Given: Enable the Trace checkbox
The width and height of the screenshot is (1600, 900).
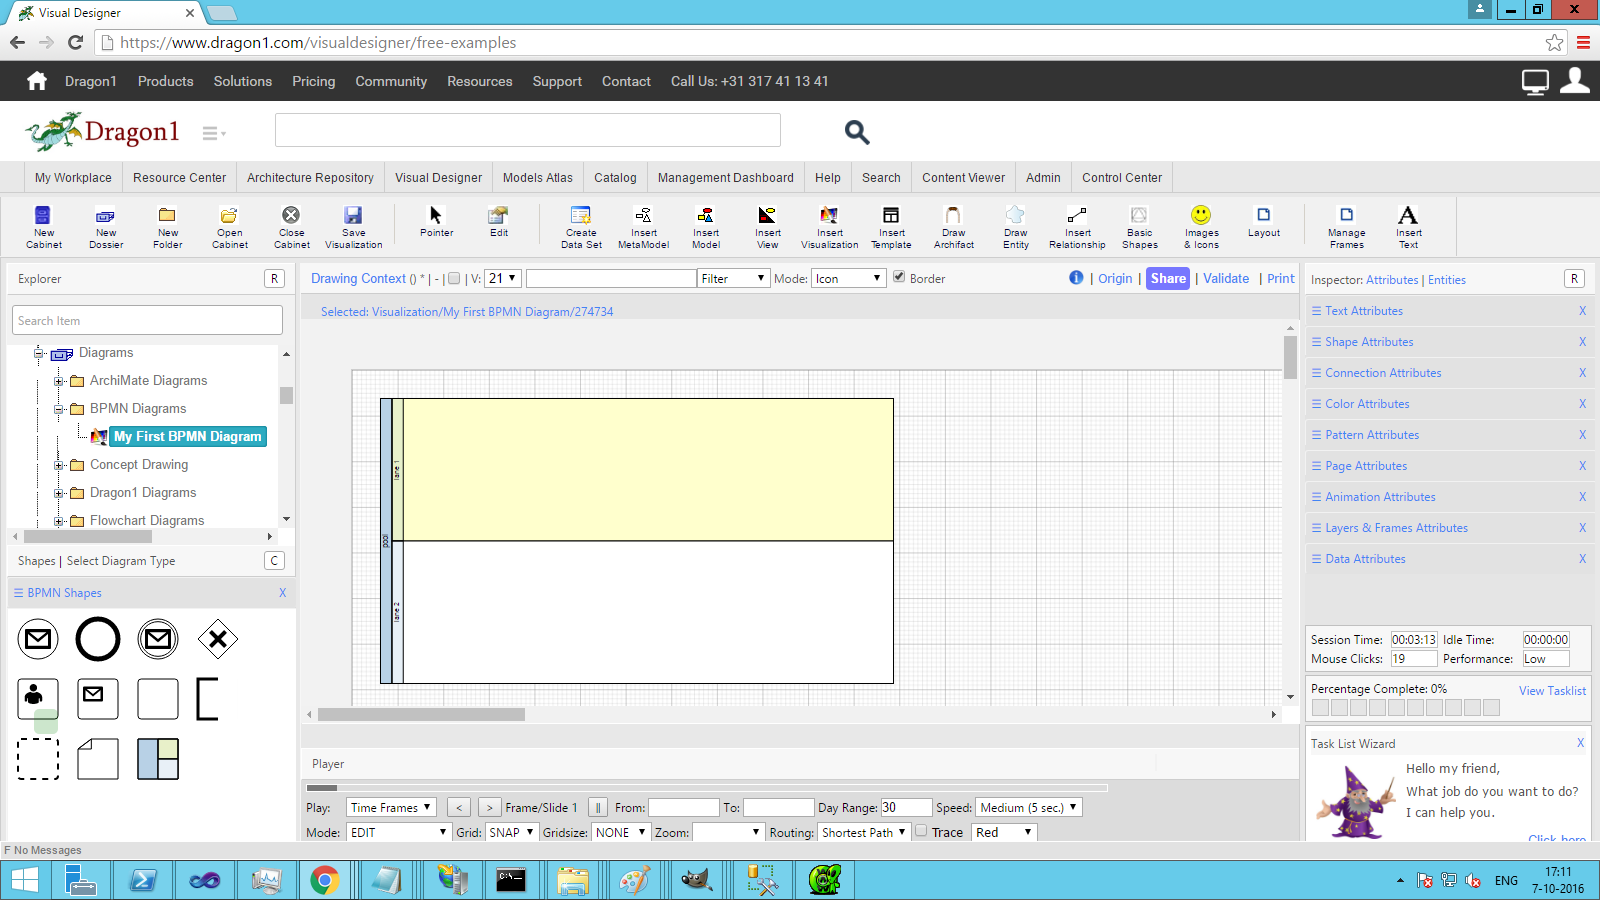Looking at the screenshot, I should coord(922,831).
